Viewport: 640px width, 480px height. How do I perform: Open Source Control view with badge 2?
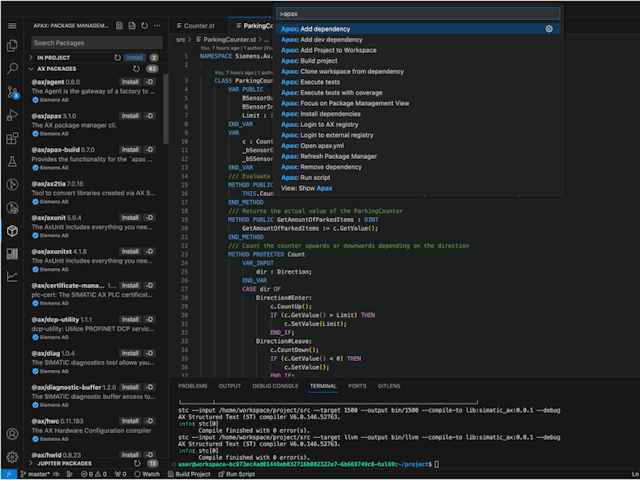[x=12, y=92]
